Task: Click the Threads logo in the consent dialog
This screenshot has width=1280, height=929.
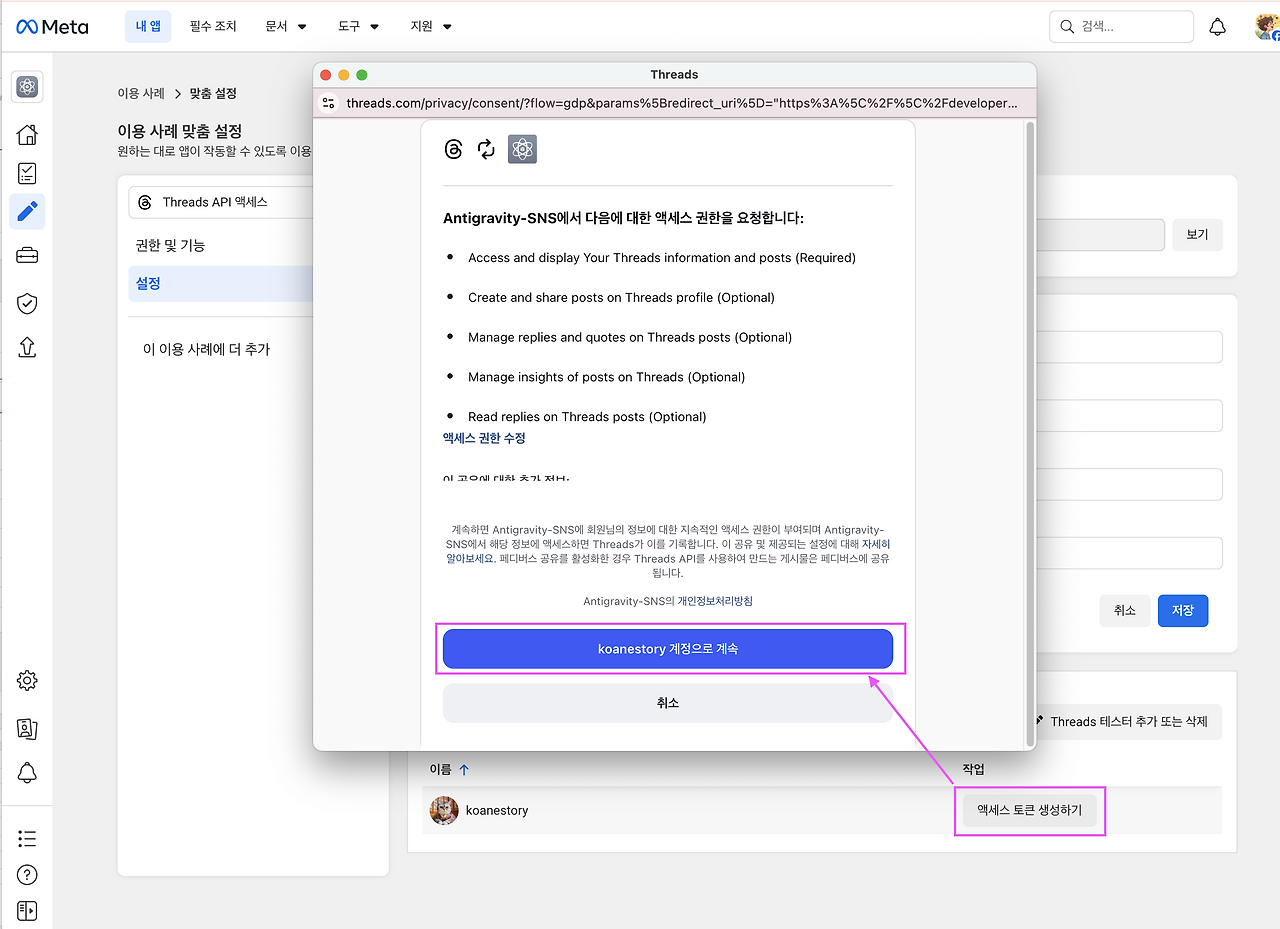Action: coord(453,150)
